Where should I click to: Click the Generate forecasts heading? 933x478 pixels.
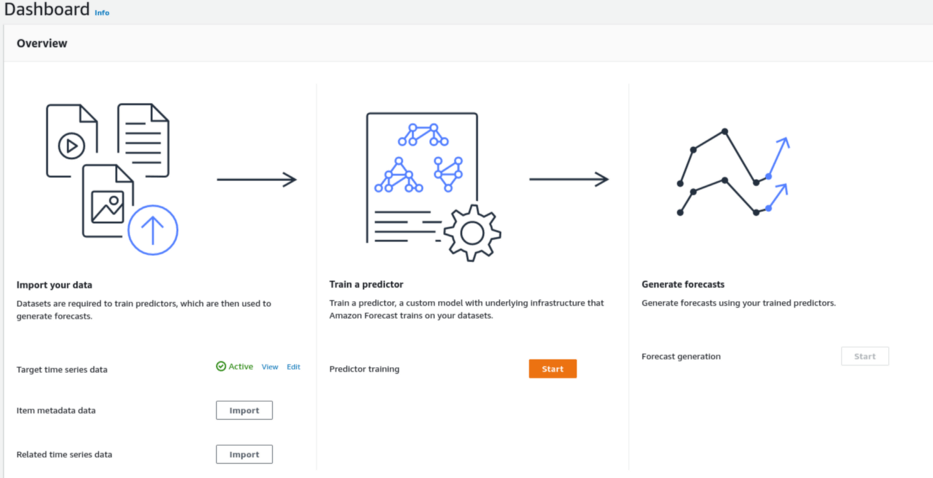pyautogui.click(x=683, y=284)
